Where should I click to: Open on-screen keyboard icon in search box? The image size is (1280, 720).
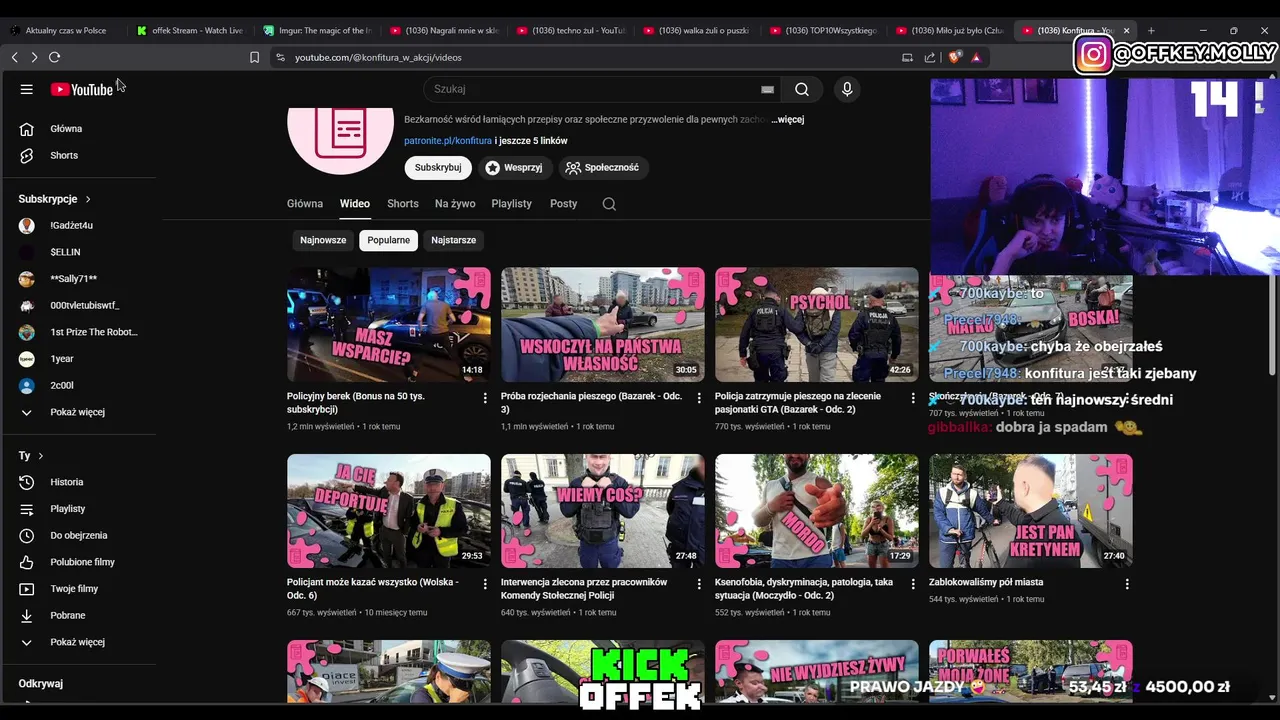tap(767, 89)
